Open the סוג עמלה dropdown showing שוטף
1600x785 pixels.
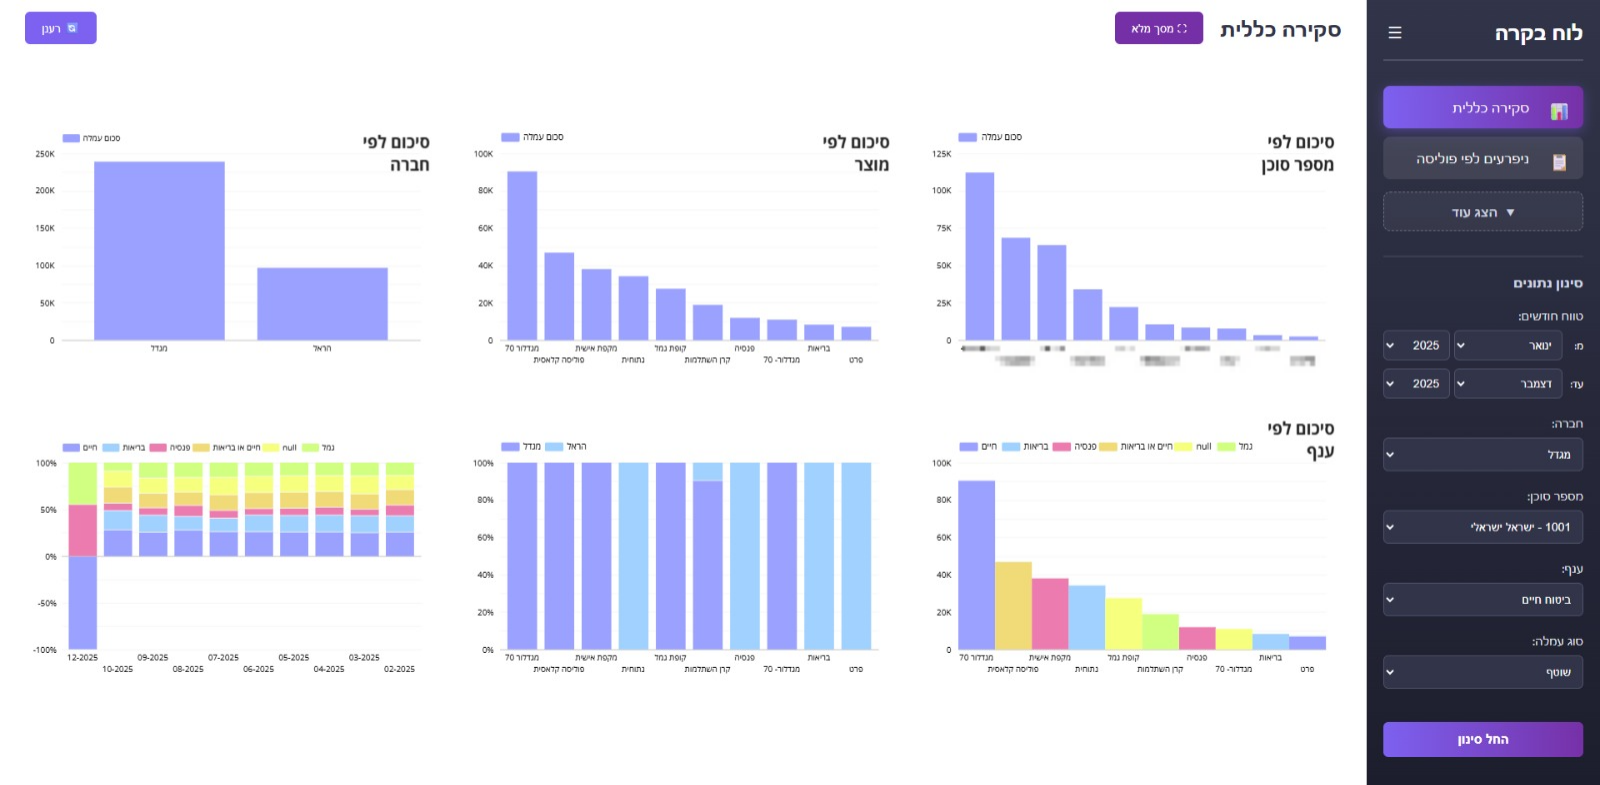[x=1482, y=672]
